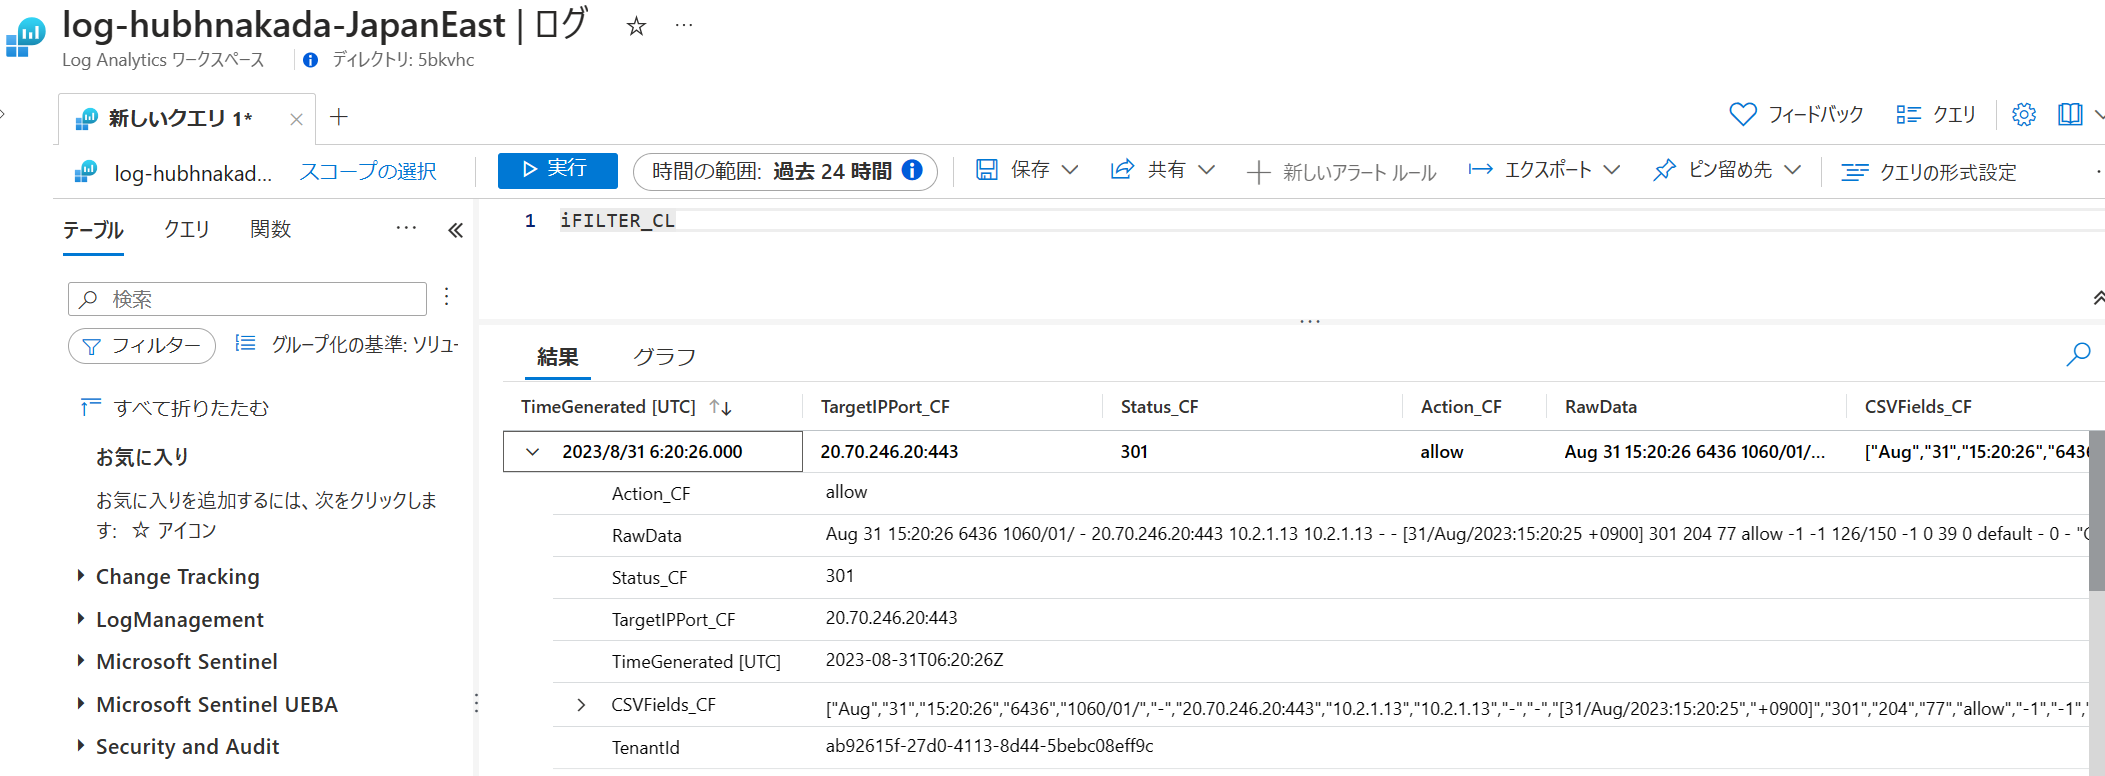The width and height of the screenshot is (2105, 776).
Task: Click the allow cell in Action_CF column
Action: 1441,452
